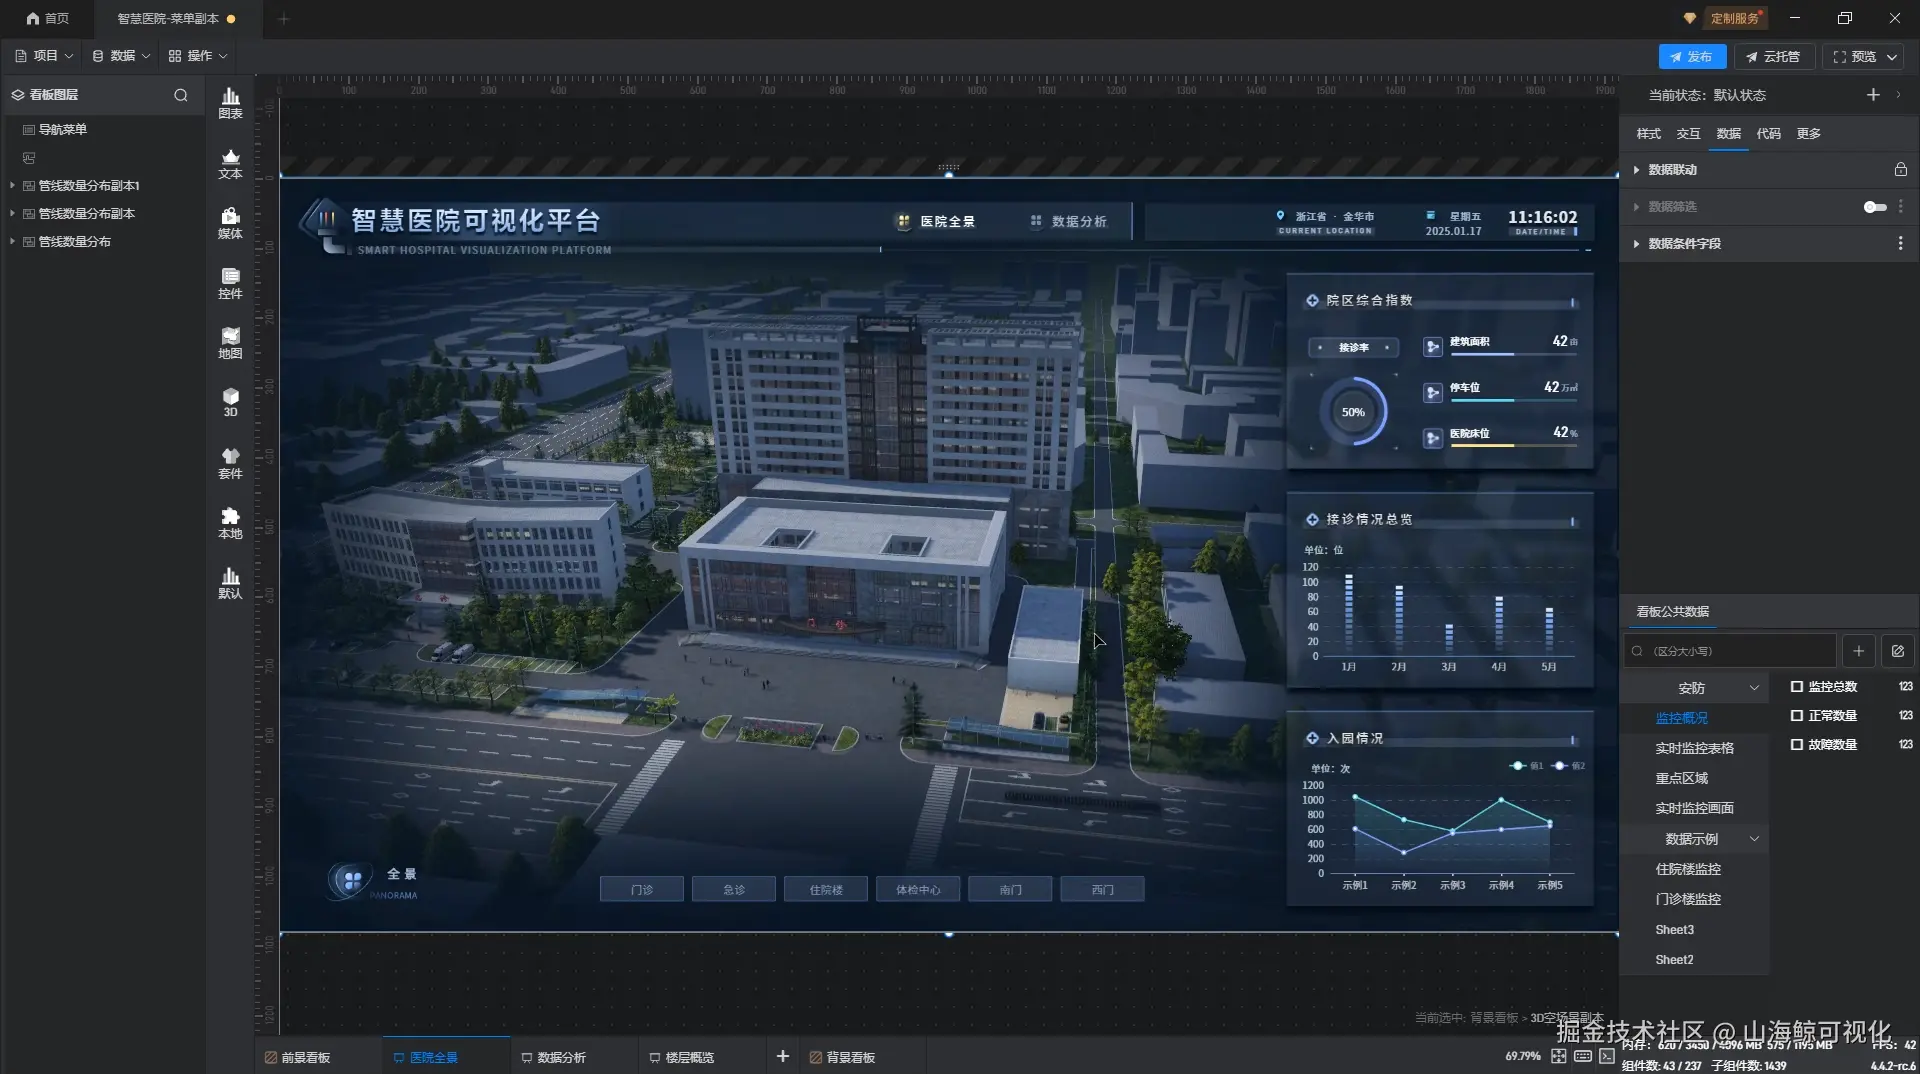Click the 医院床位 progress bar

tap(1513, 446)
